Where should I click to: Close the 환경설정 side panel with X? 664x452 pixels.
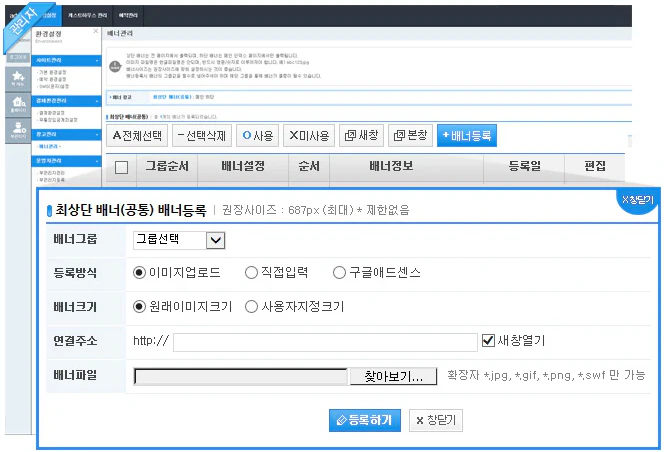(96, 31)
